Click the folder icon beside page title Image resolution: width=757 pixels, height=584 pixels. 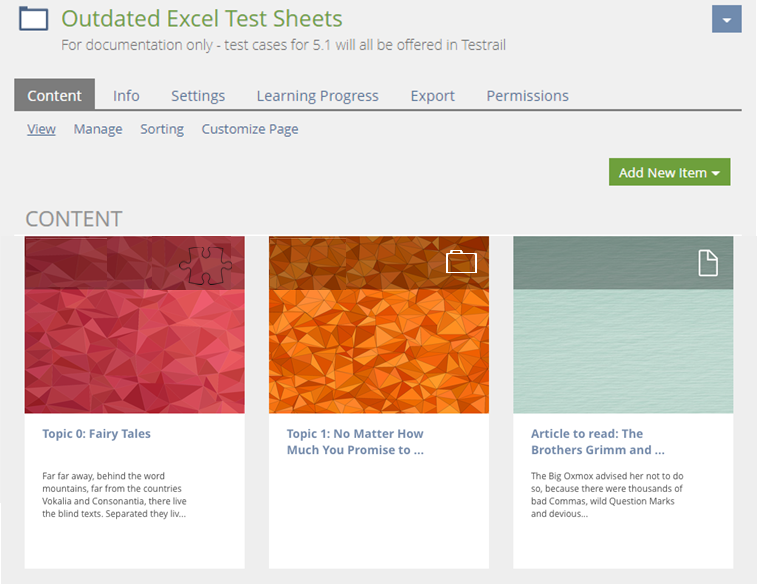pos(34,19)
